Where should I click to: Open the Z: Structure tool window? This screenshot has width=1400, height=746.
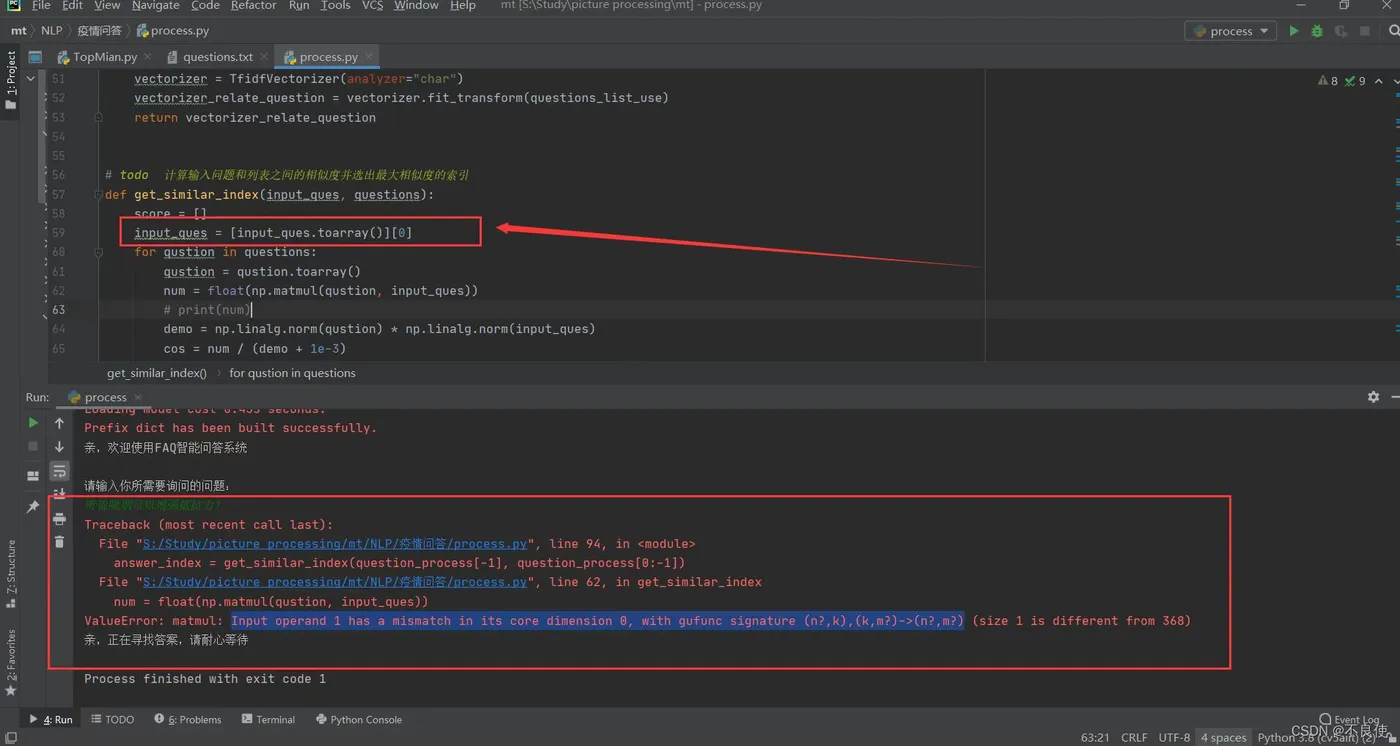[11, 575]
